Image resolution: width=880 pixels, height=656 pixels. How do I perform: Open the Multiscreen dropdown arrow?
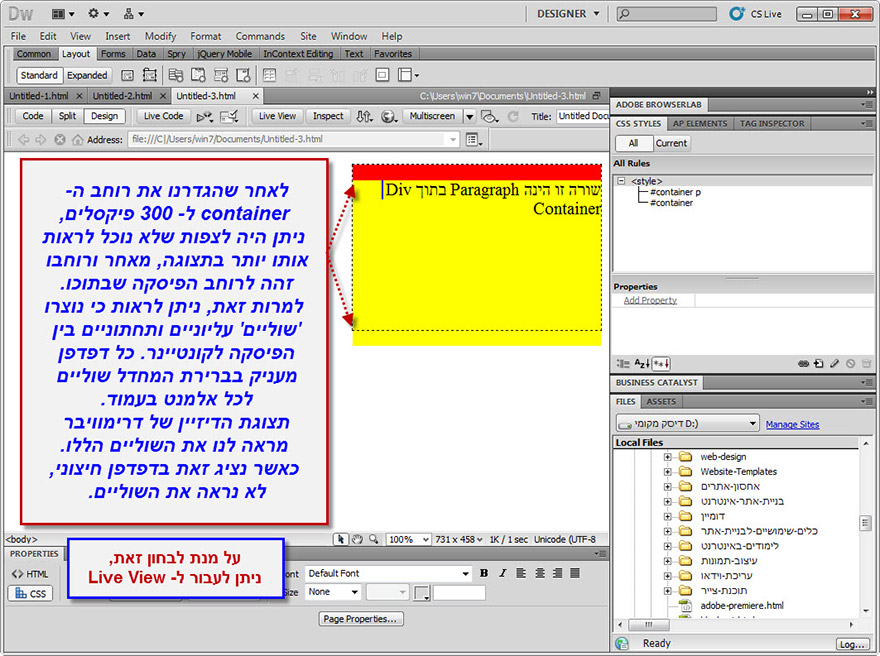tap(470, 117)
